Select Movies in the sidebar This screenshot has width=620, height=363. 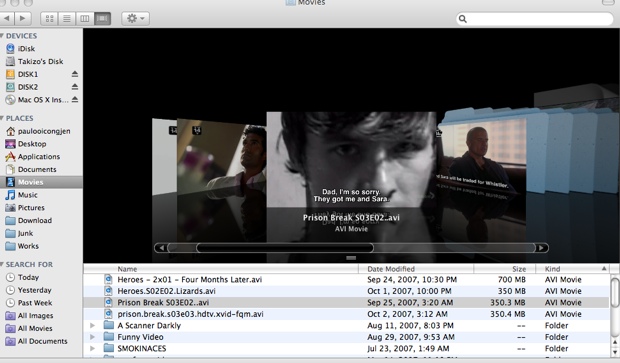41,182
